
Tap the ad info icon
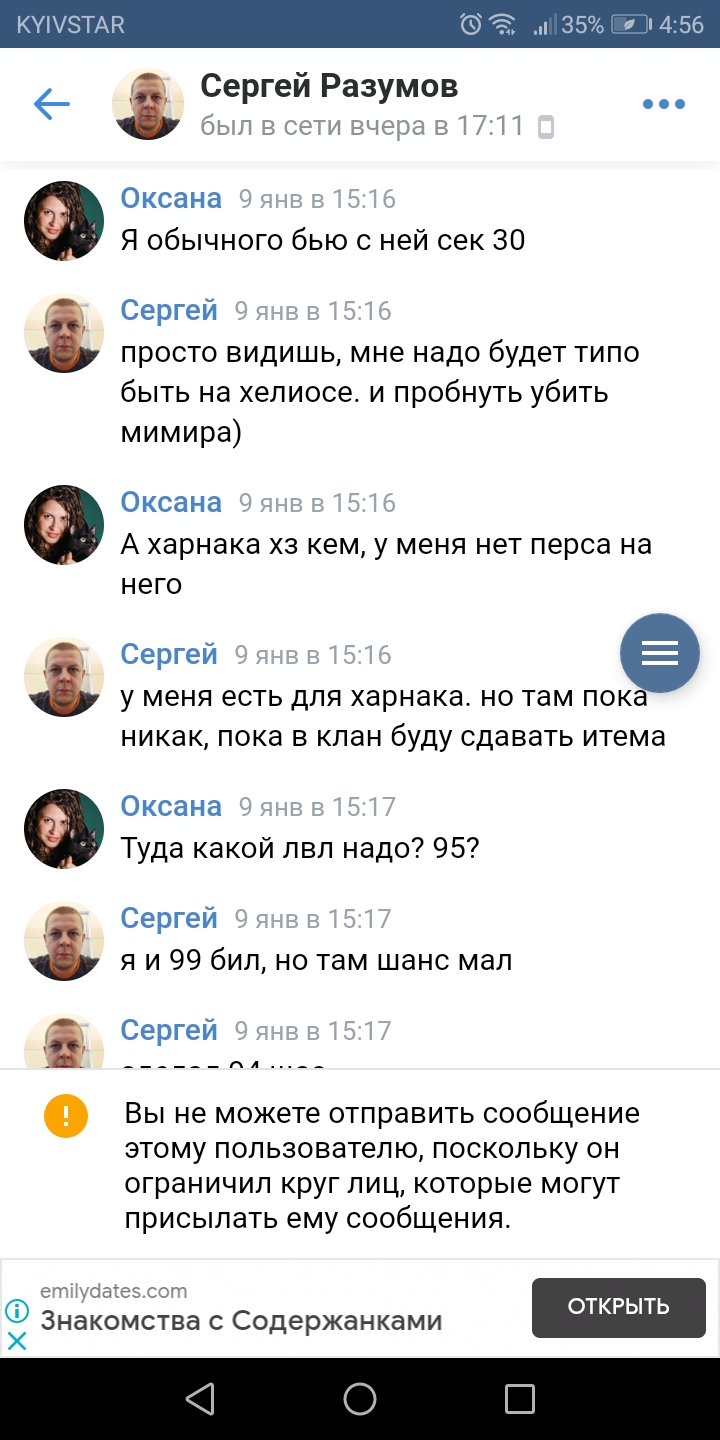(17, 1311)
